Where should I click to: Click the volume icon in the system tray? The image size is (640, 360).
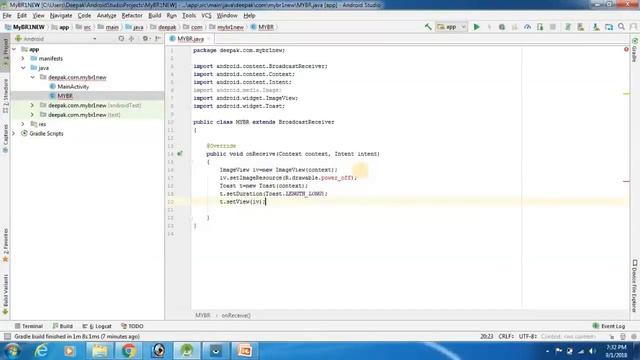[x=592, y=351]
